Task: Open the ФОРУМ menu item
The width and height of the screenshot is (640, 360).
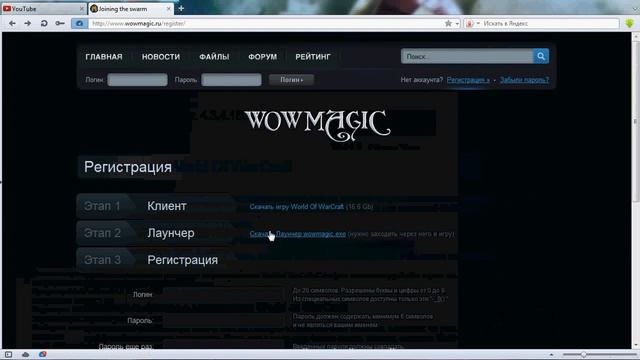Action: tap(262, 57)
